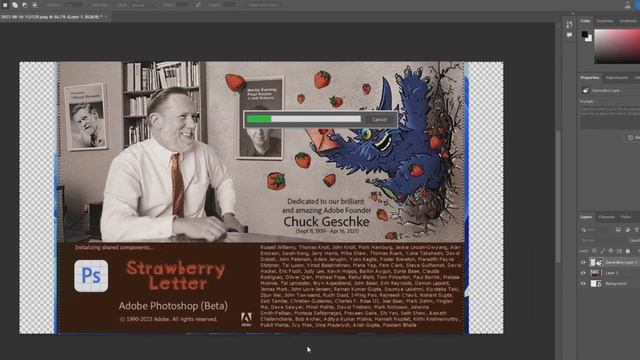Pick the Subtract from selection mode icon
The image size is (640, 360).
point(24,5)
